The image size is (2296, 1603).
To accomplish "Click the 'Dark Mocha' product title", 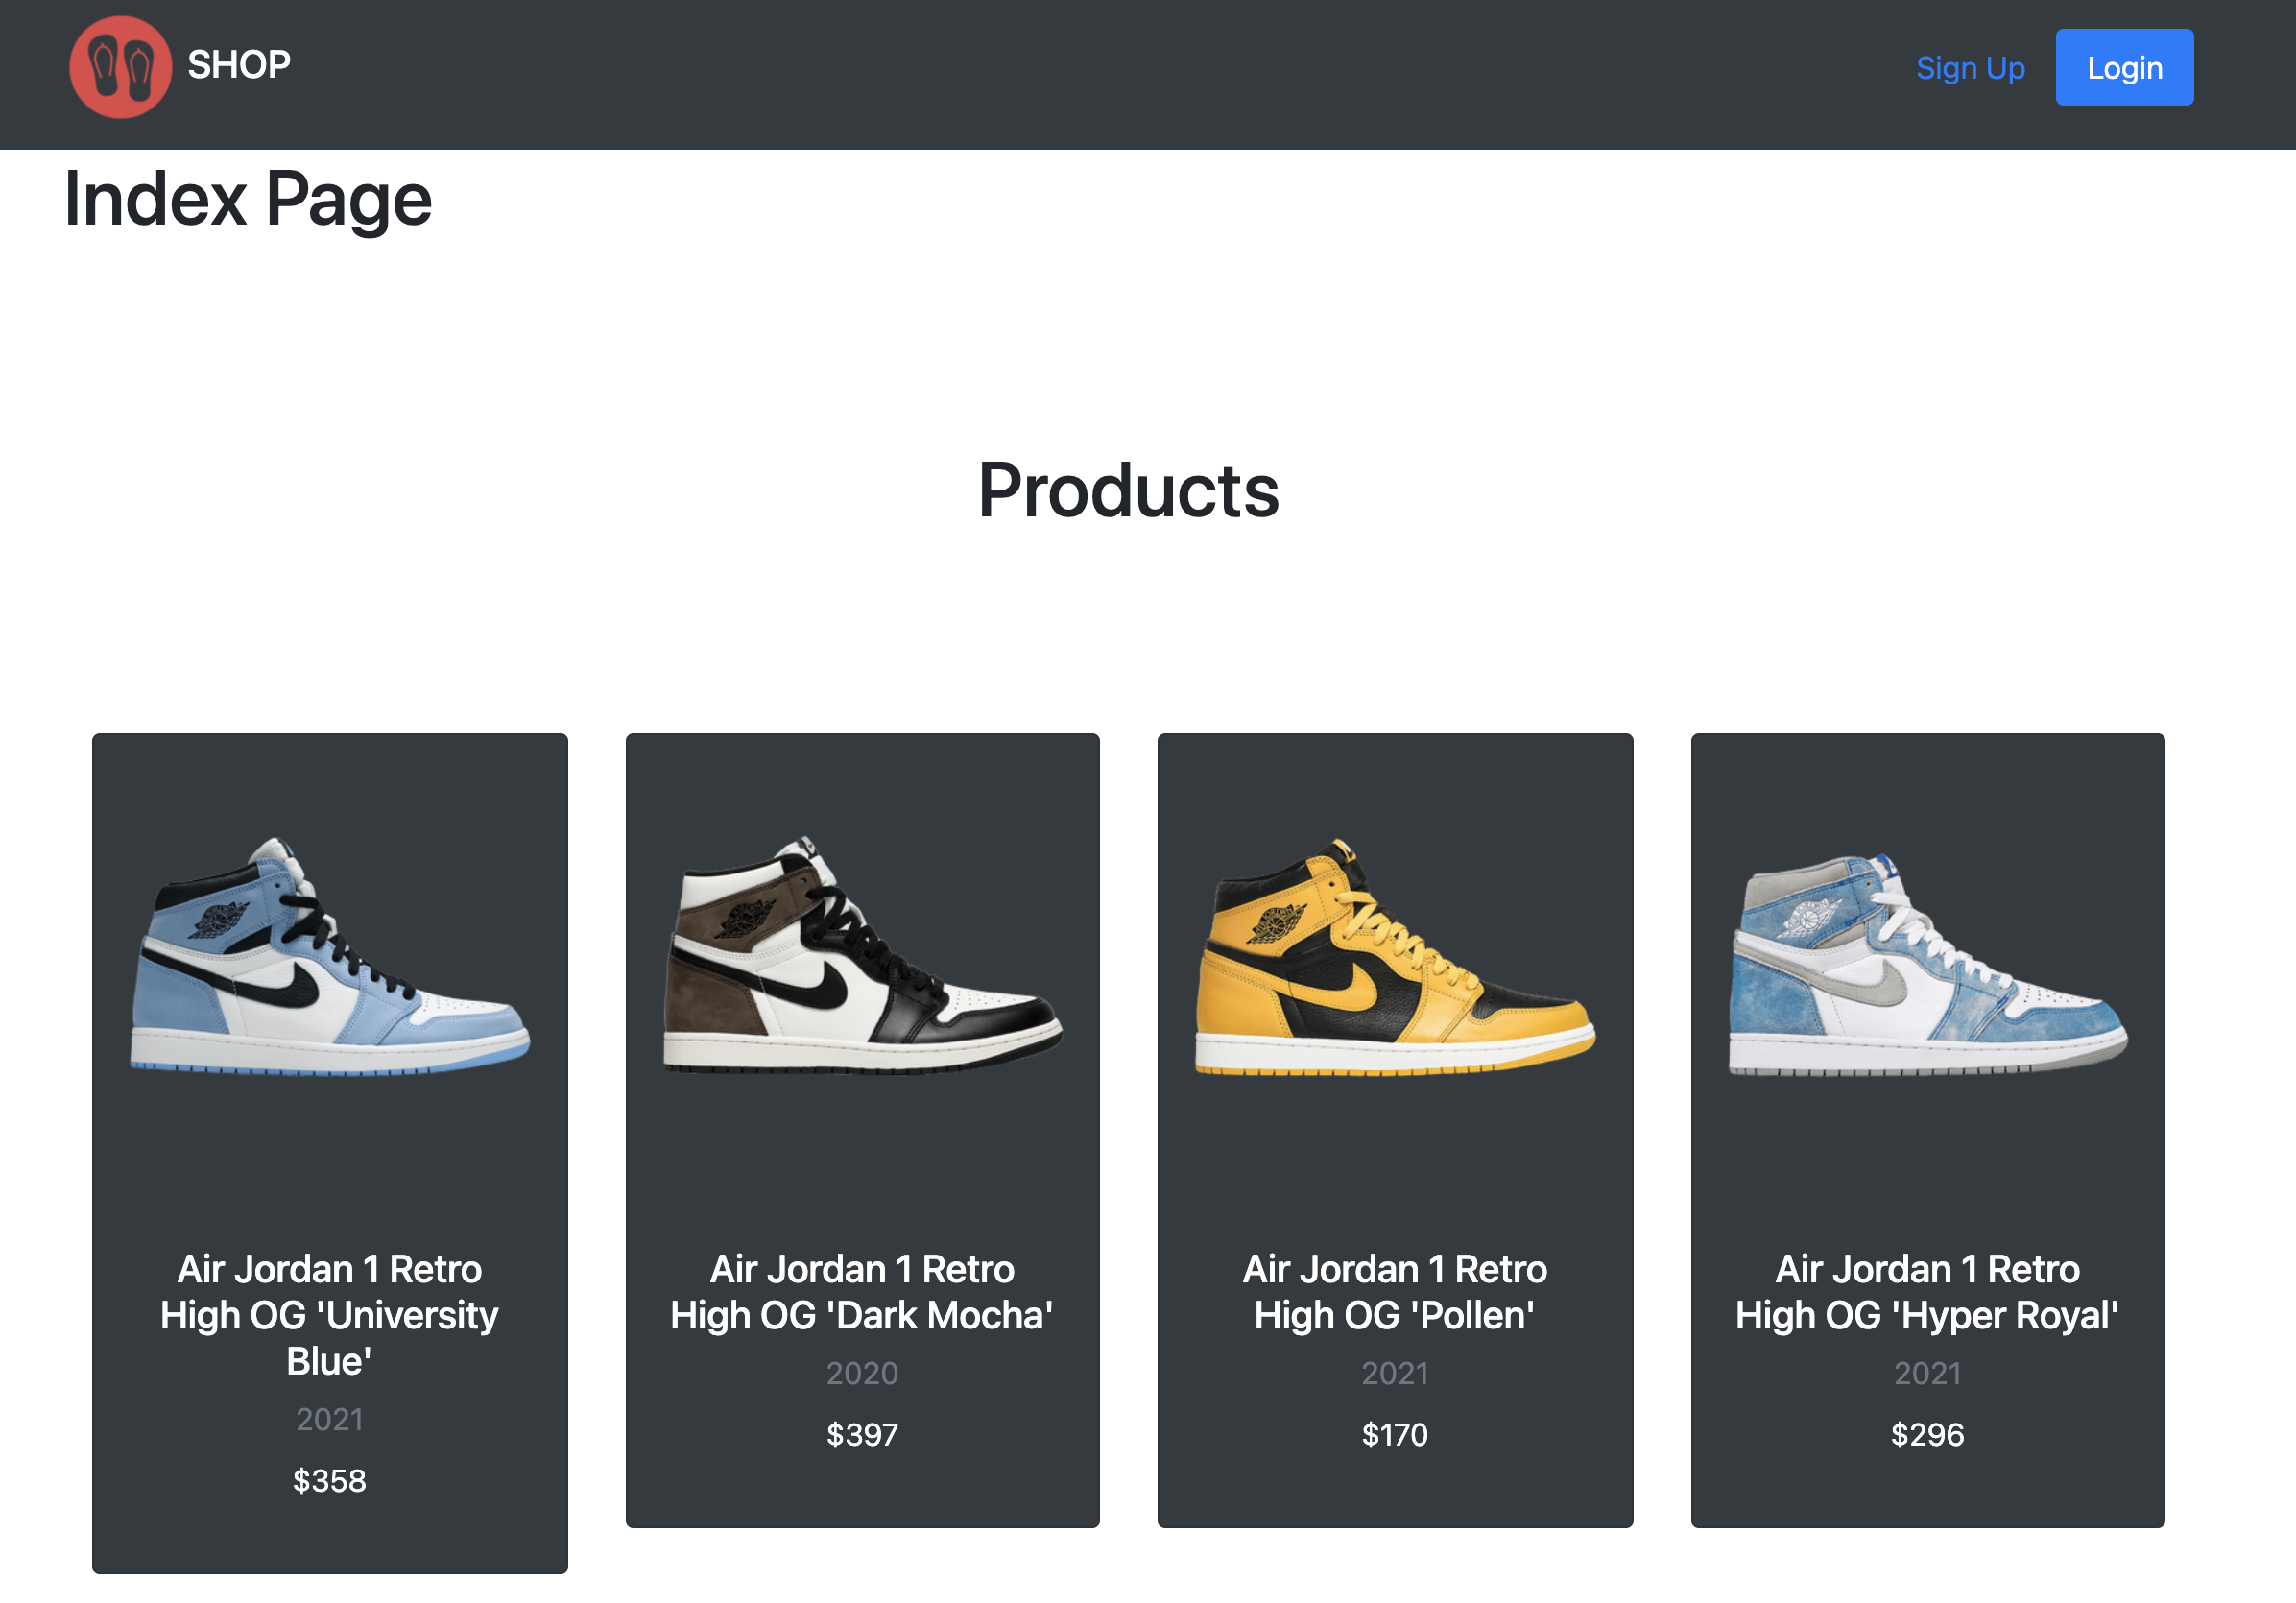I will [862, 1292].
